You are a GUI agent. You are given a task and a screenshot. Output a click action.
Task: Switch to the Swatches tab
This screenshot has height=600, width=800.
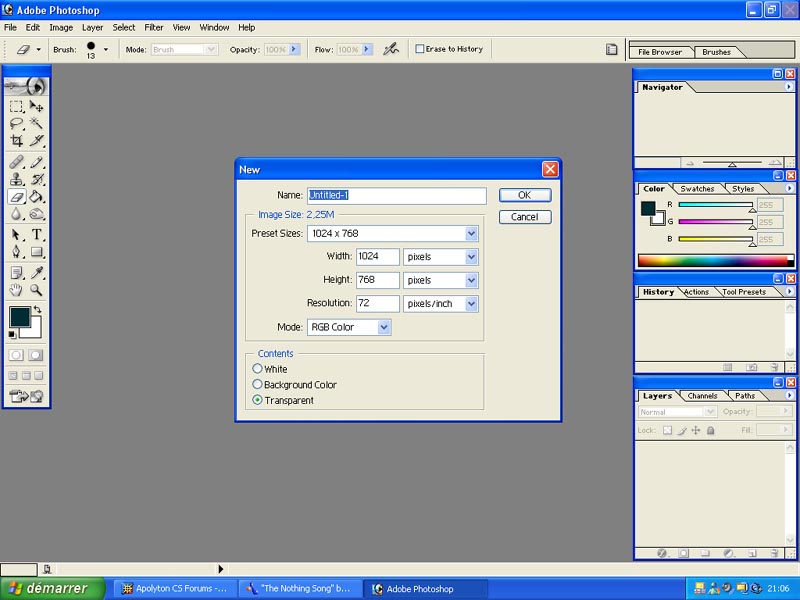697,189
